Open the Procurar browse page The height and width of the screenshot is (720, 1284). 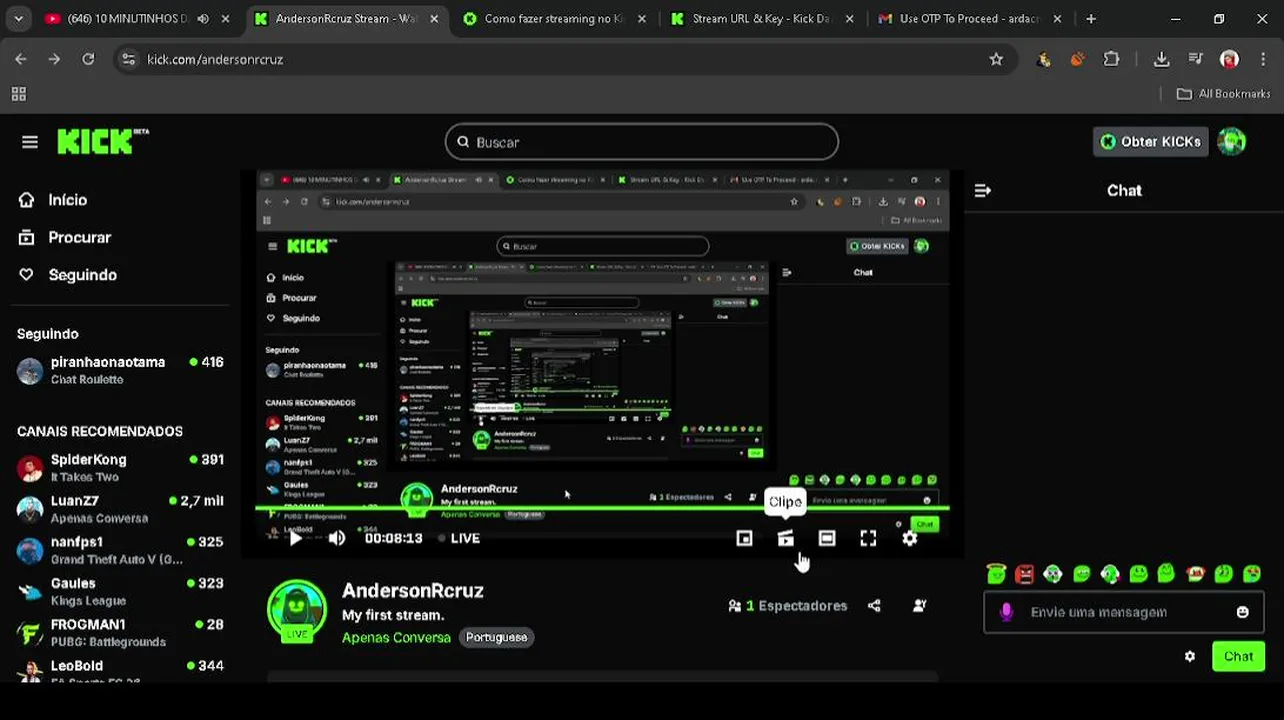(64, 238)
